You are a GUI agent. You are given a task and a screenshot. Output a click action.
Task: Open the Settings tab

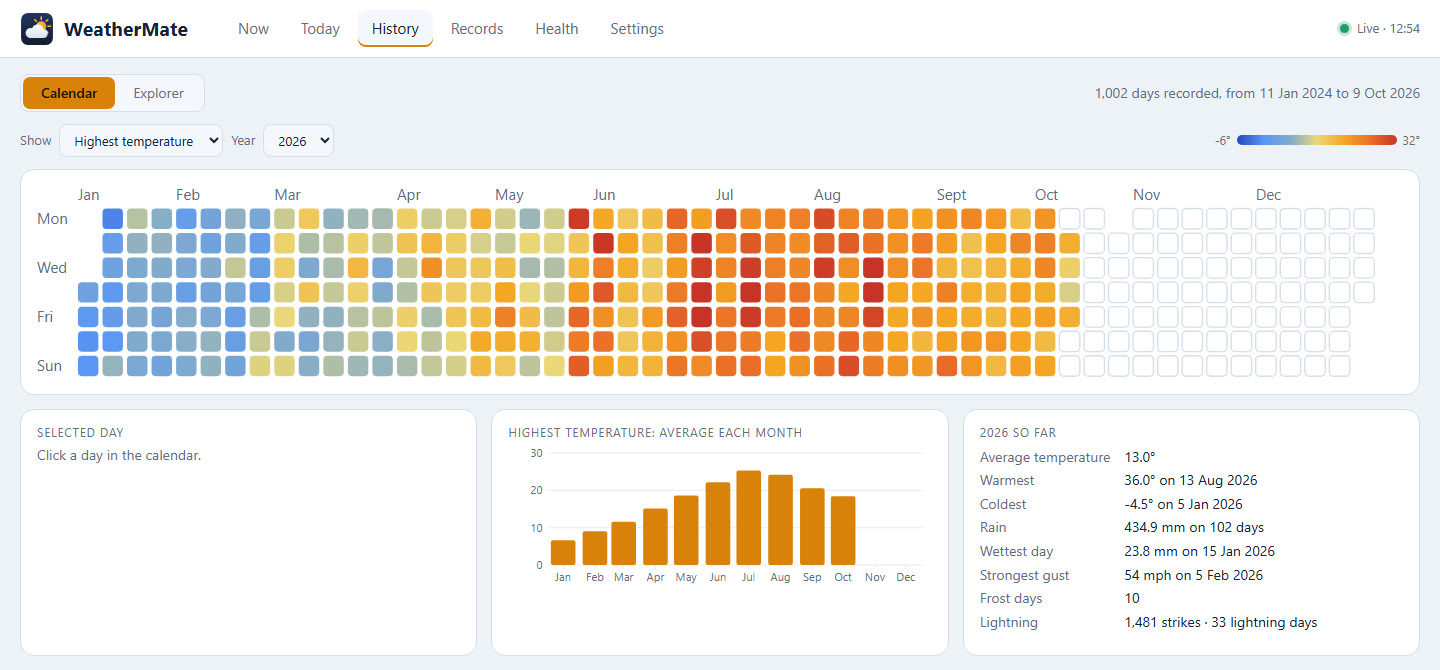[x=637, y=29]
